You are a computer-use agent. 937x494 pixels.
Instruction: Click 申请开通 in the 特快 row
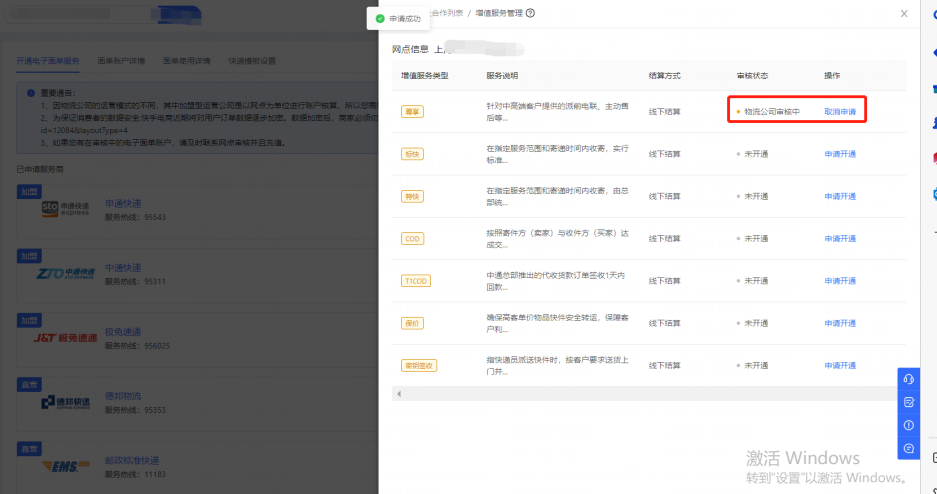(840, 197)
